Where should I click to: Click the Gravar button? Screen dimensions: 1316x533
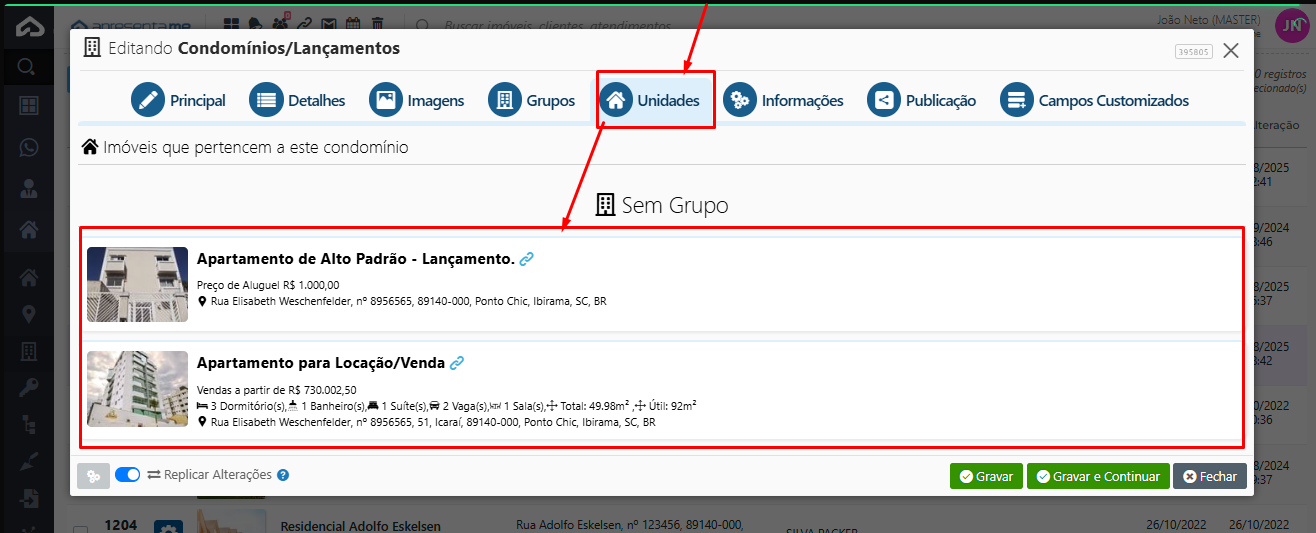tap(986, 477)
